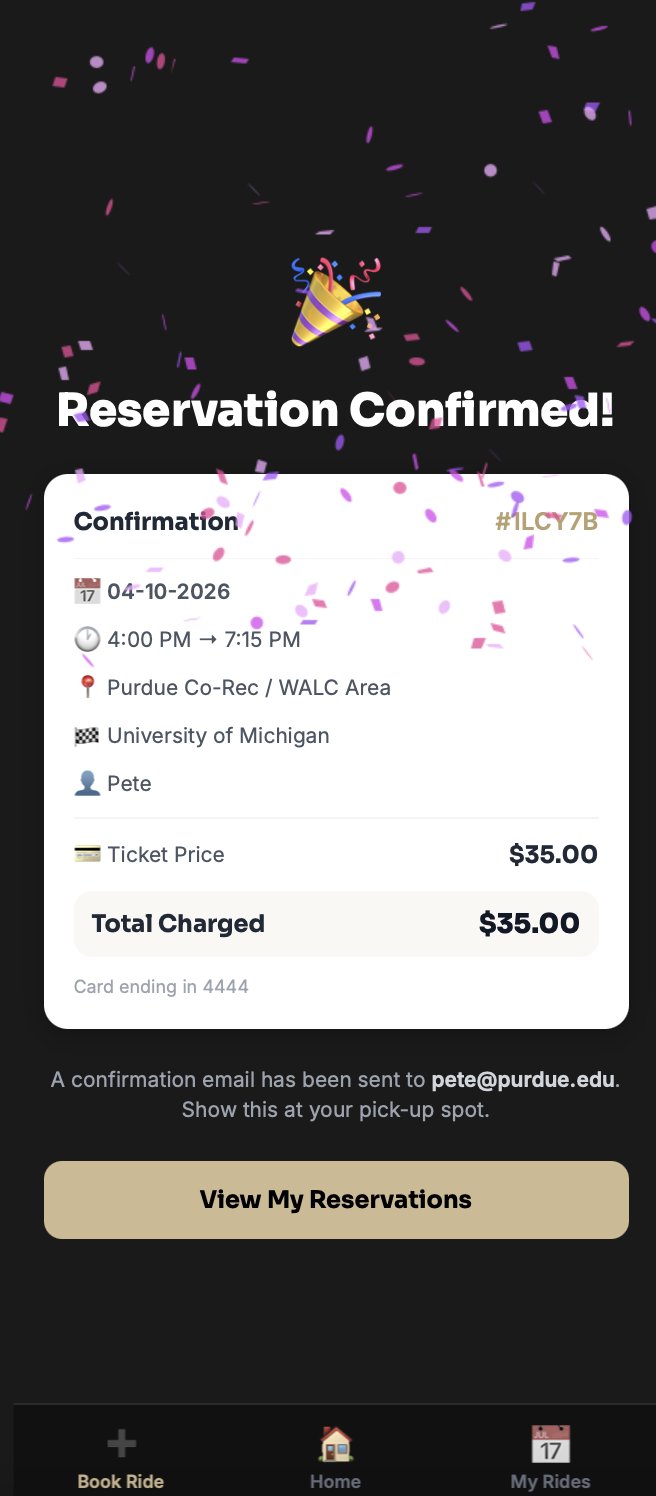
Task: Click the pete@purdue.edu email address
Action: 523,1080
